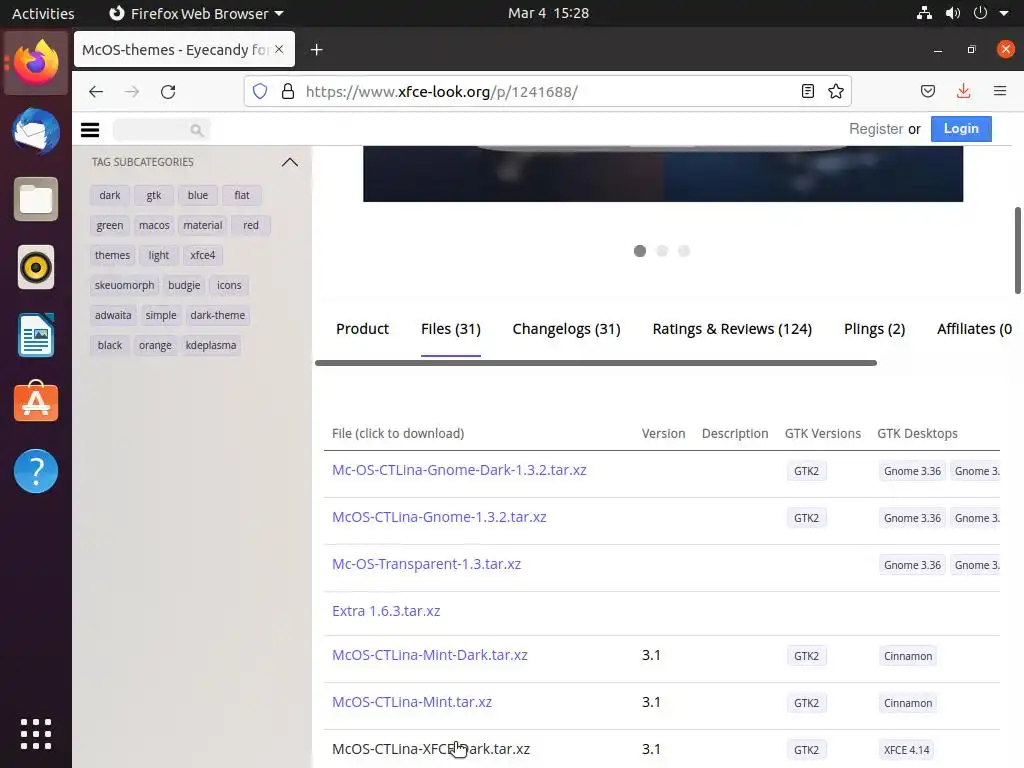Show applications grid in the dock
Image resolution: width=1024 pixels, height=768 pixels.
(36, 734)
